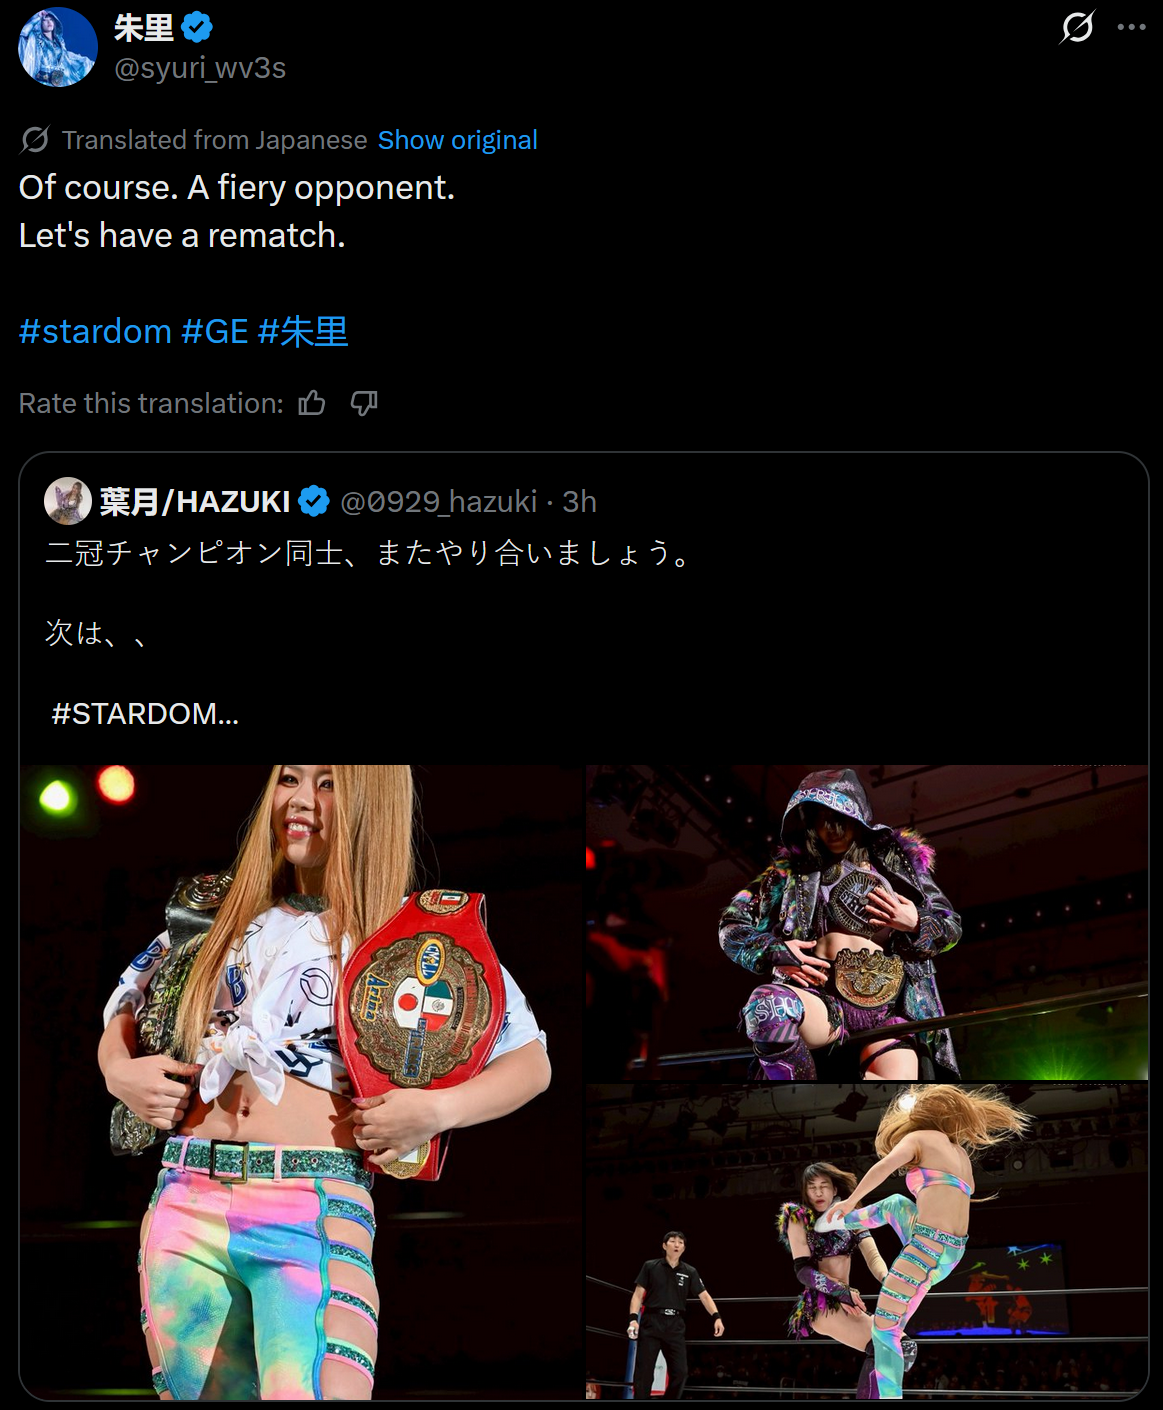This screenshot has height=1410, width=1163.
Task: Open the @syuri_wv3s handle
Action: pyautogui.click(x=200, y=68)
